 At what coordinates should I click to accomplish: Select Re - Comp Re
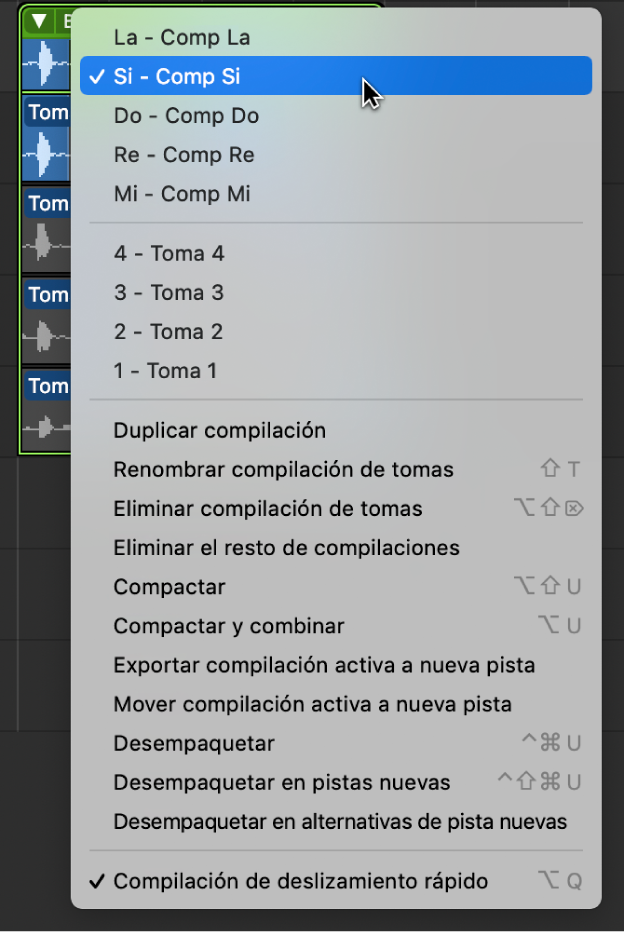(x=184, y=155)
